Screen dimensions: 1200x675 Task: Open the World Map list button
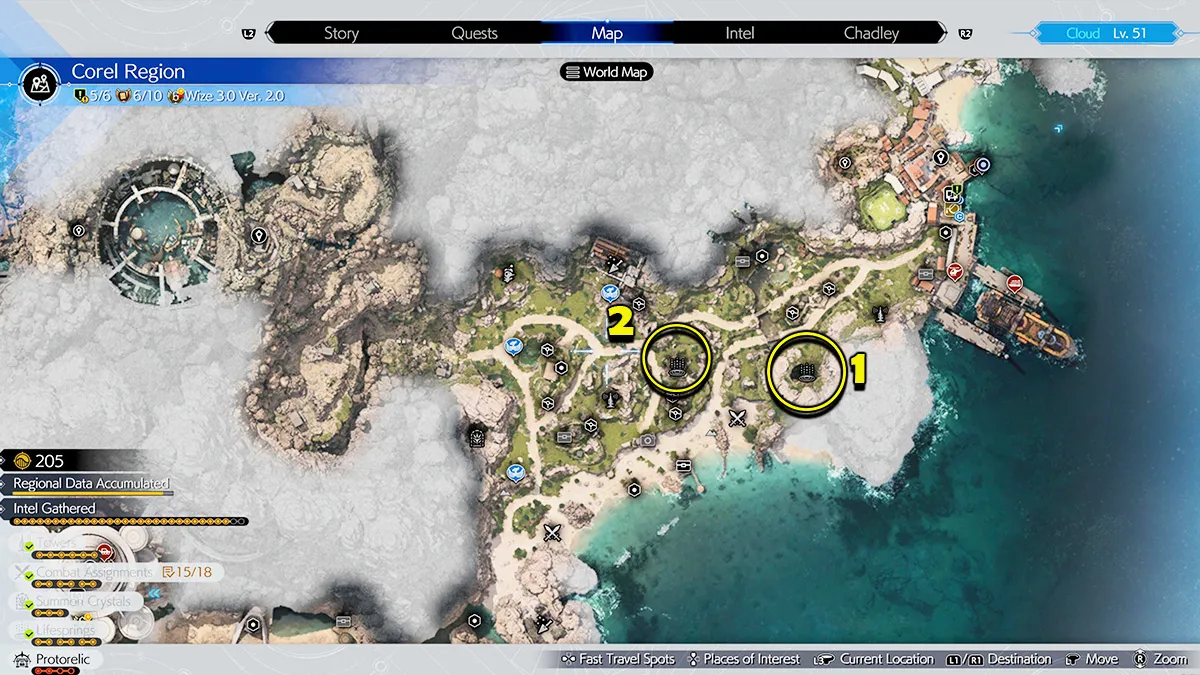click(x=607, y=72)
